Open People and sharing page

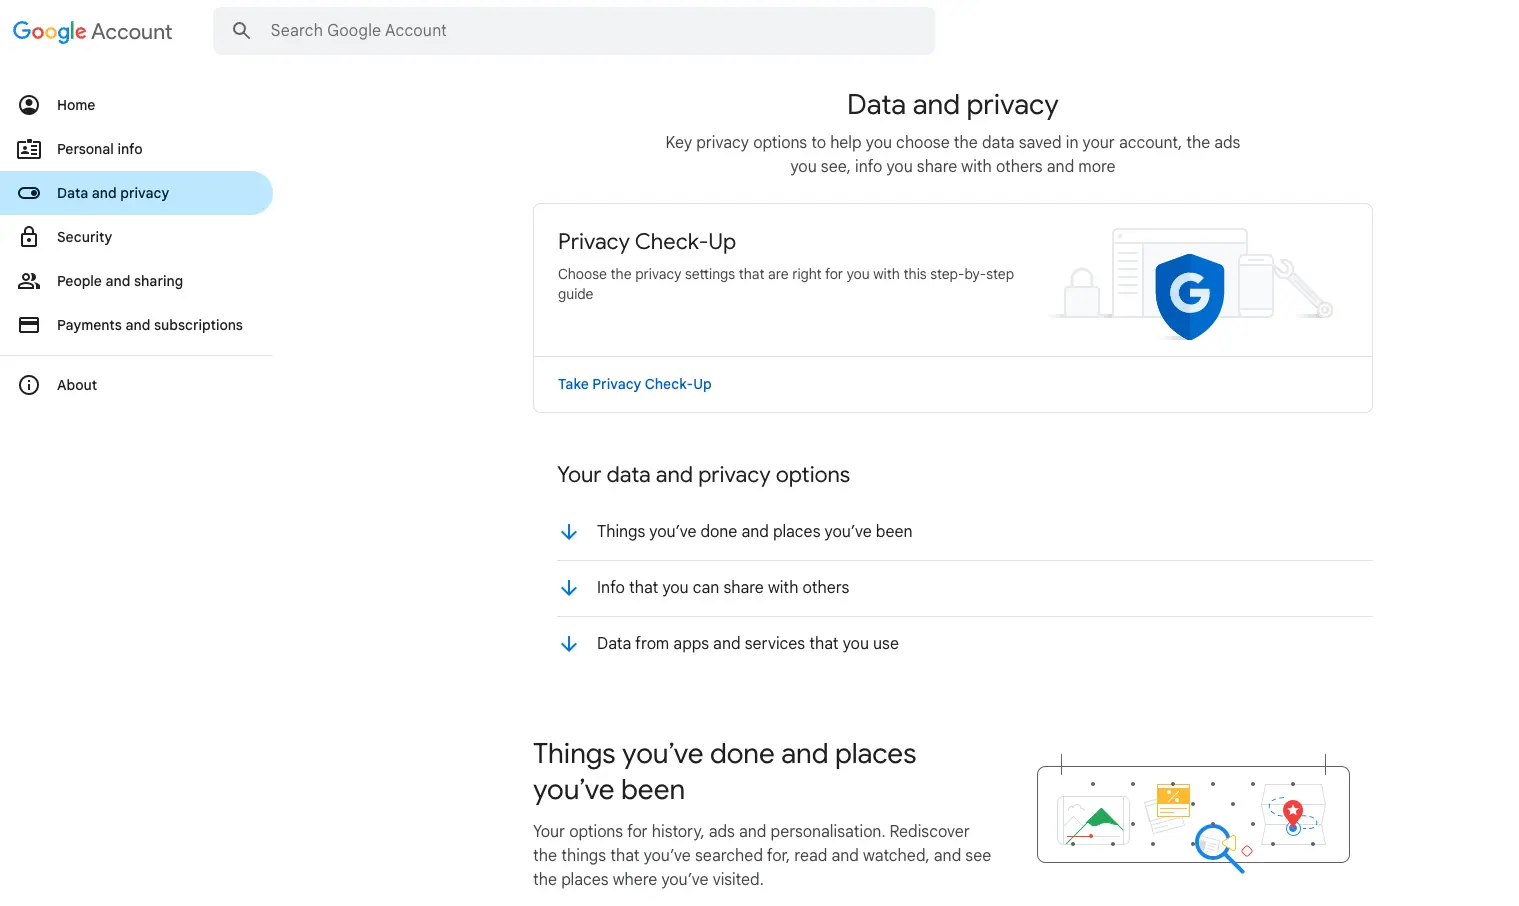point(136,281)
